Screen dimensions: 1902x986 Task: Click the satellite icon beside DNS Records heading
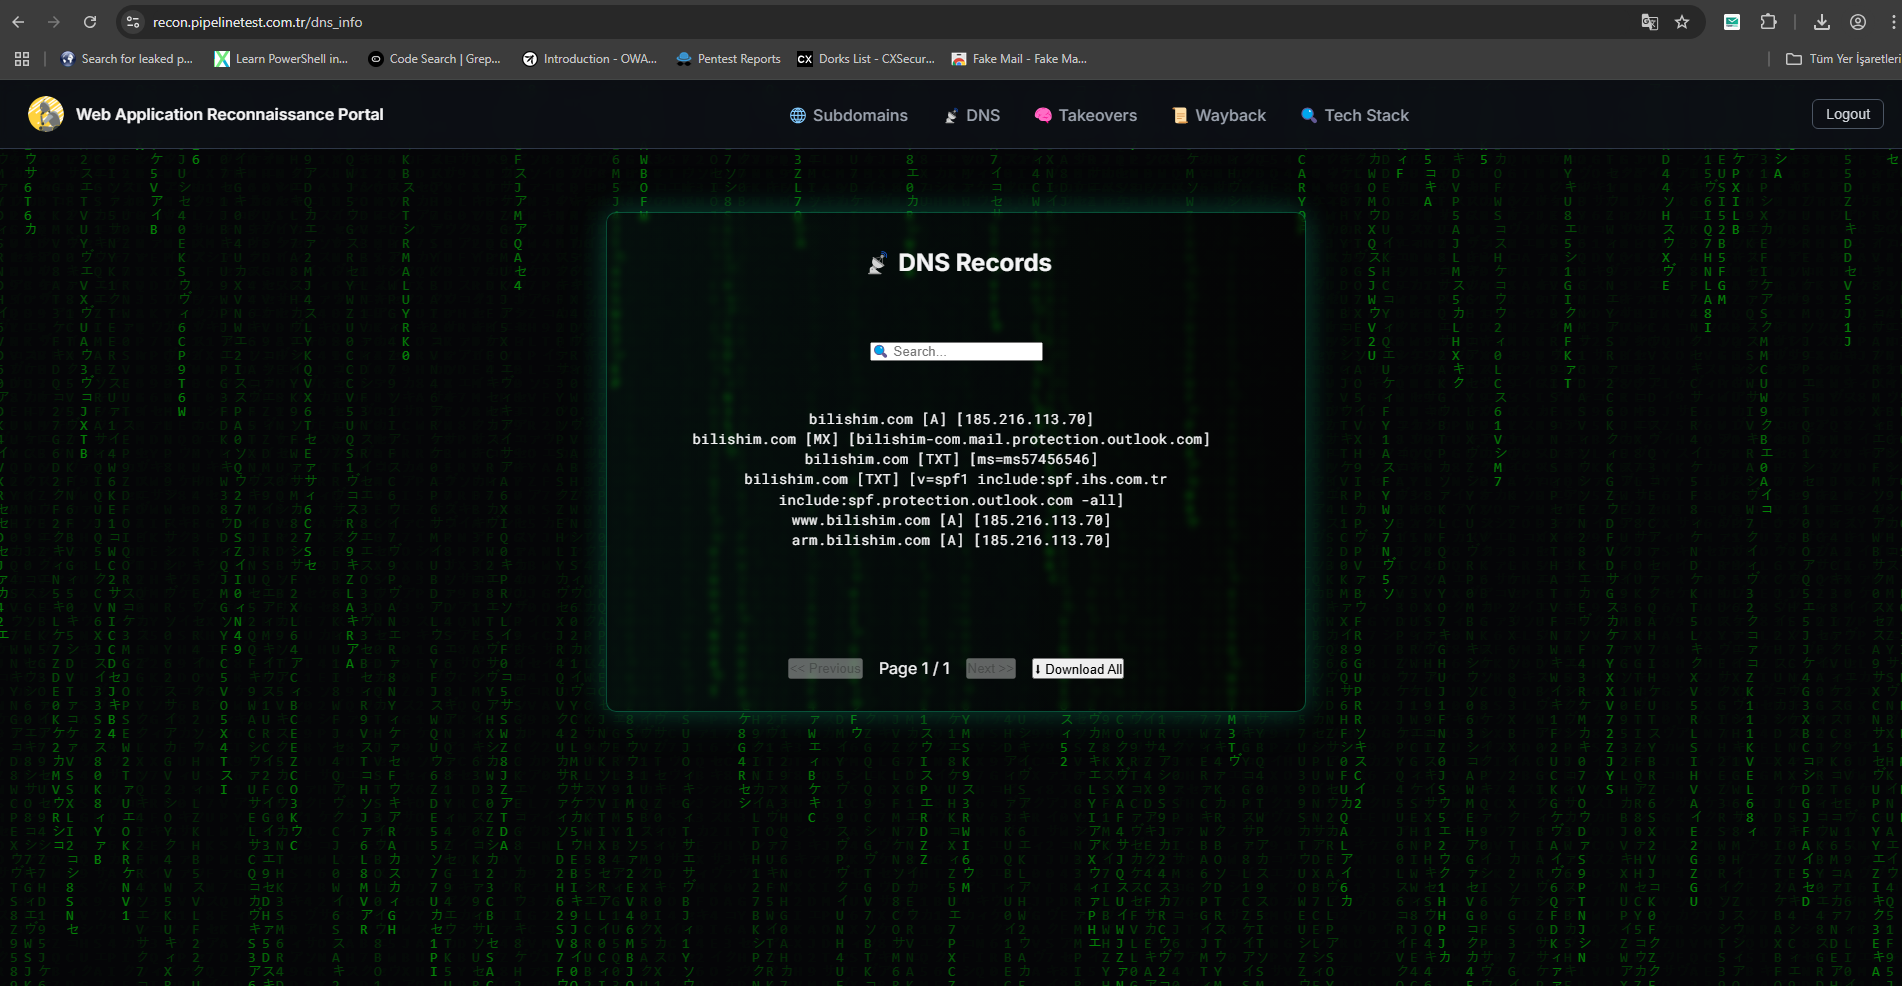[878, 263]
